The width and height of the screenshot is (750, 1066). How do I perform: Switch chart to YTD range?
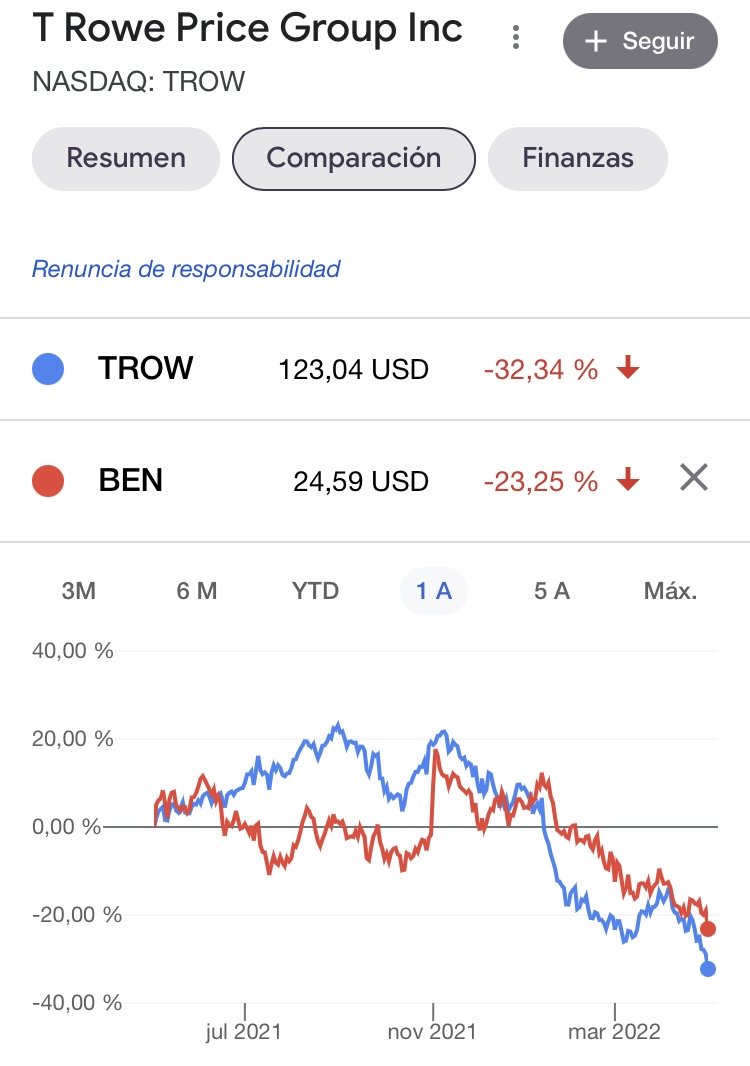click(x=315, y=591)
